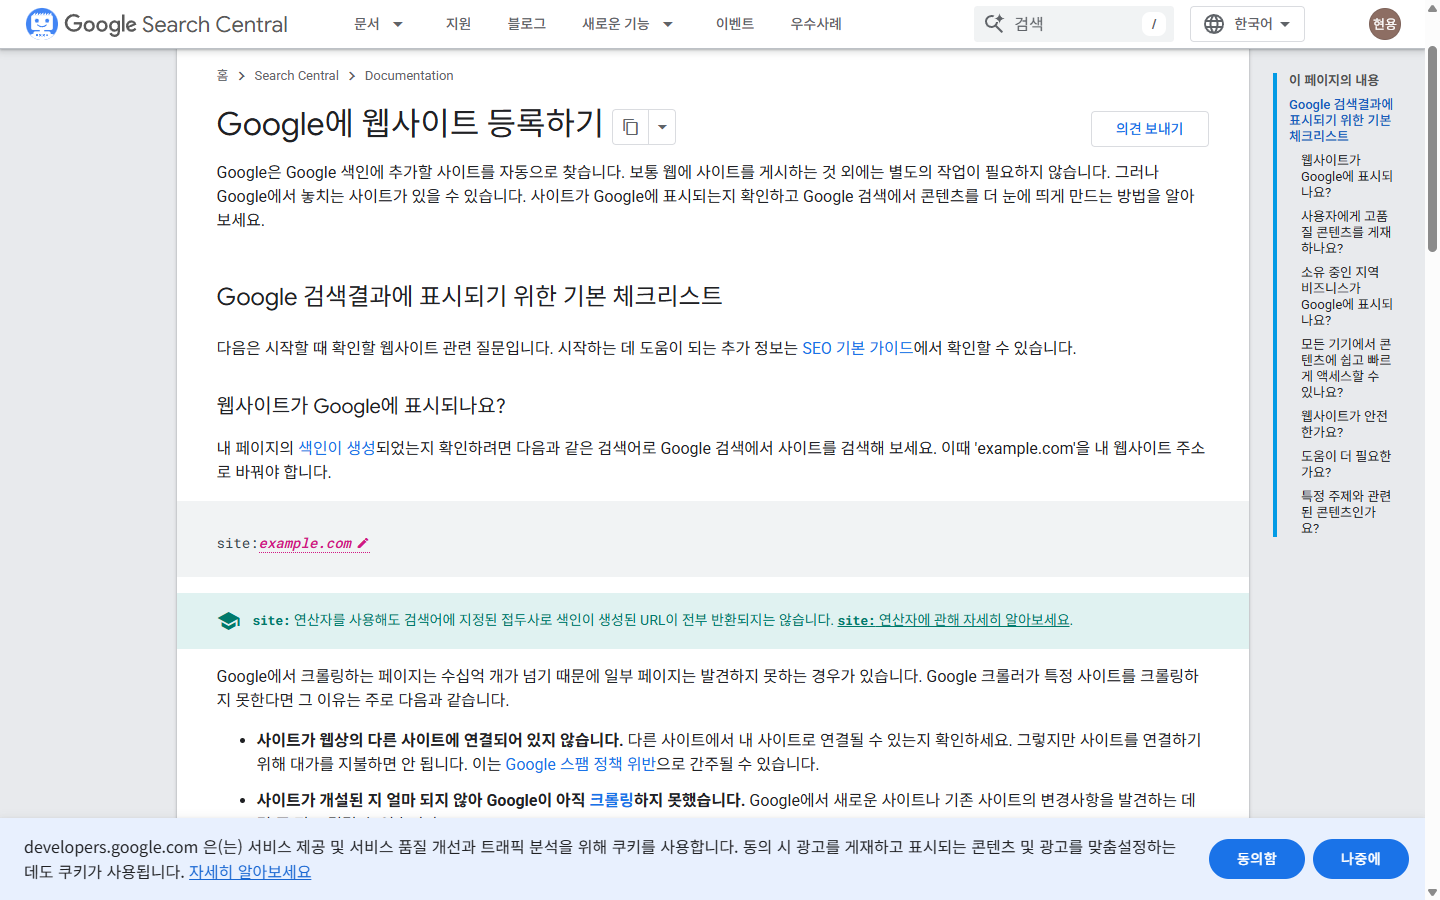Open the 블로그 nav item
Viewport: 1440px width, 900px height.
point(527,24)
